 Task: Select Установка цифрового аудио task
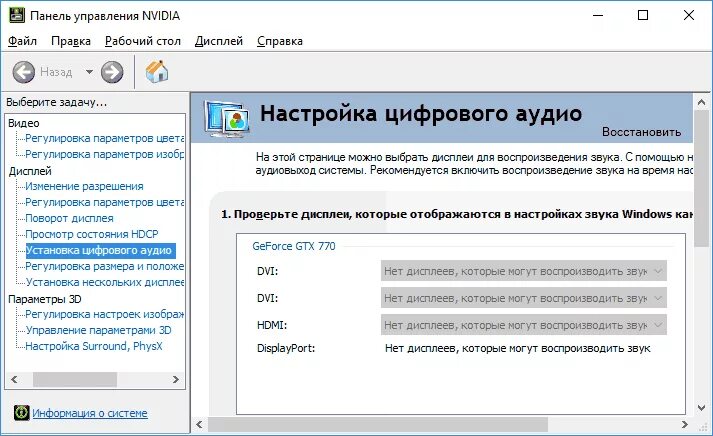point(100,251)
